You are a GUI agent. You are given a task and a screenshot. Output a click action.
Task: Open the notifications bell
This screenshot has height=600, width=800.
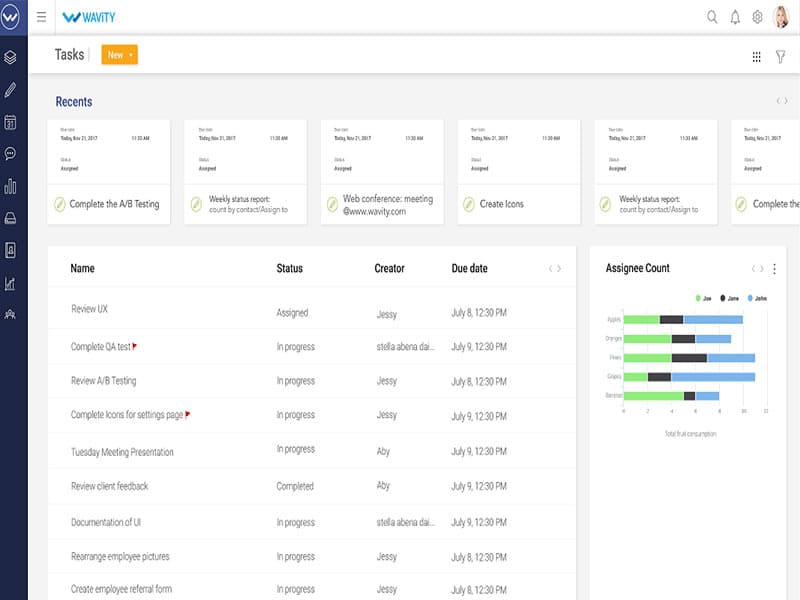(736, 17)
